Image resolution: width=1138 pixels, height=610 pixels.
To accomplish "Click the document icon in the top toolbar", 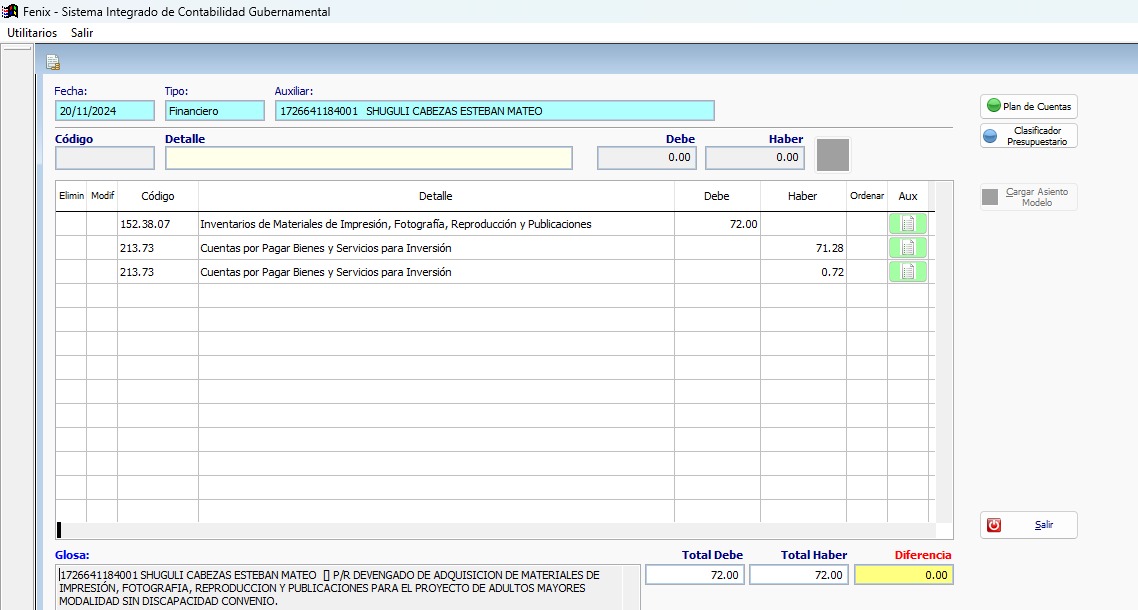I will tap(53, 62).
